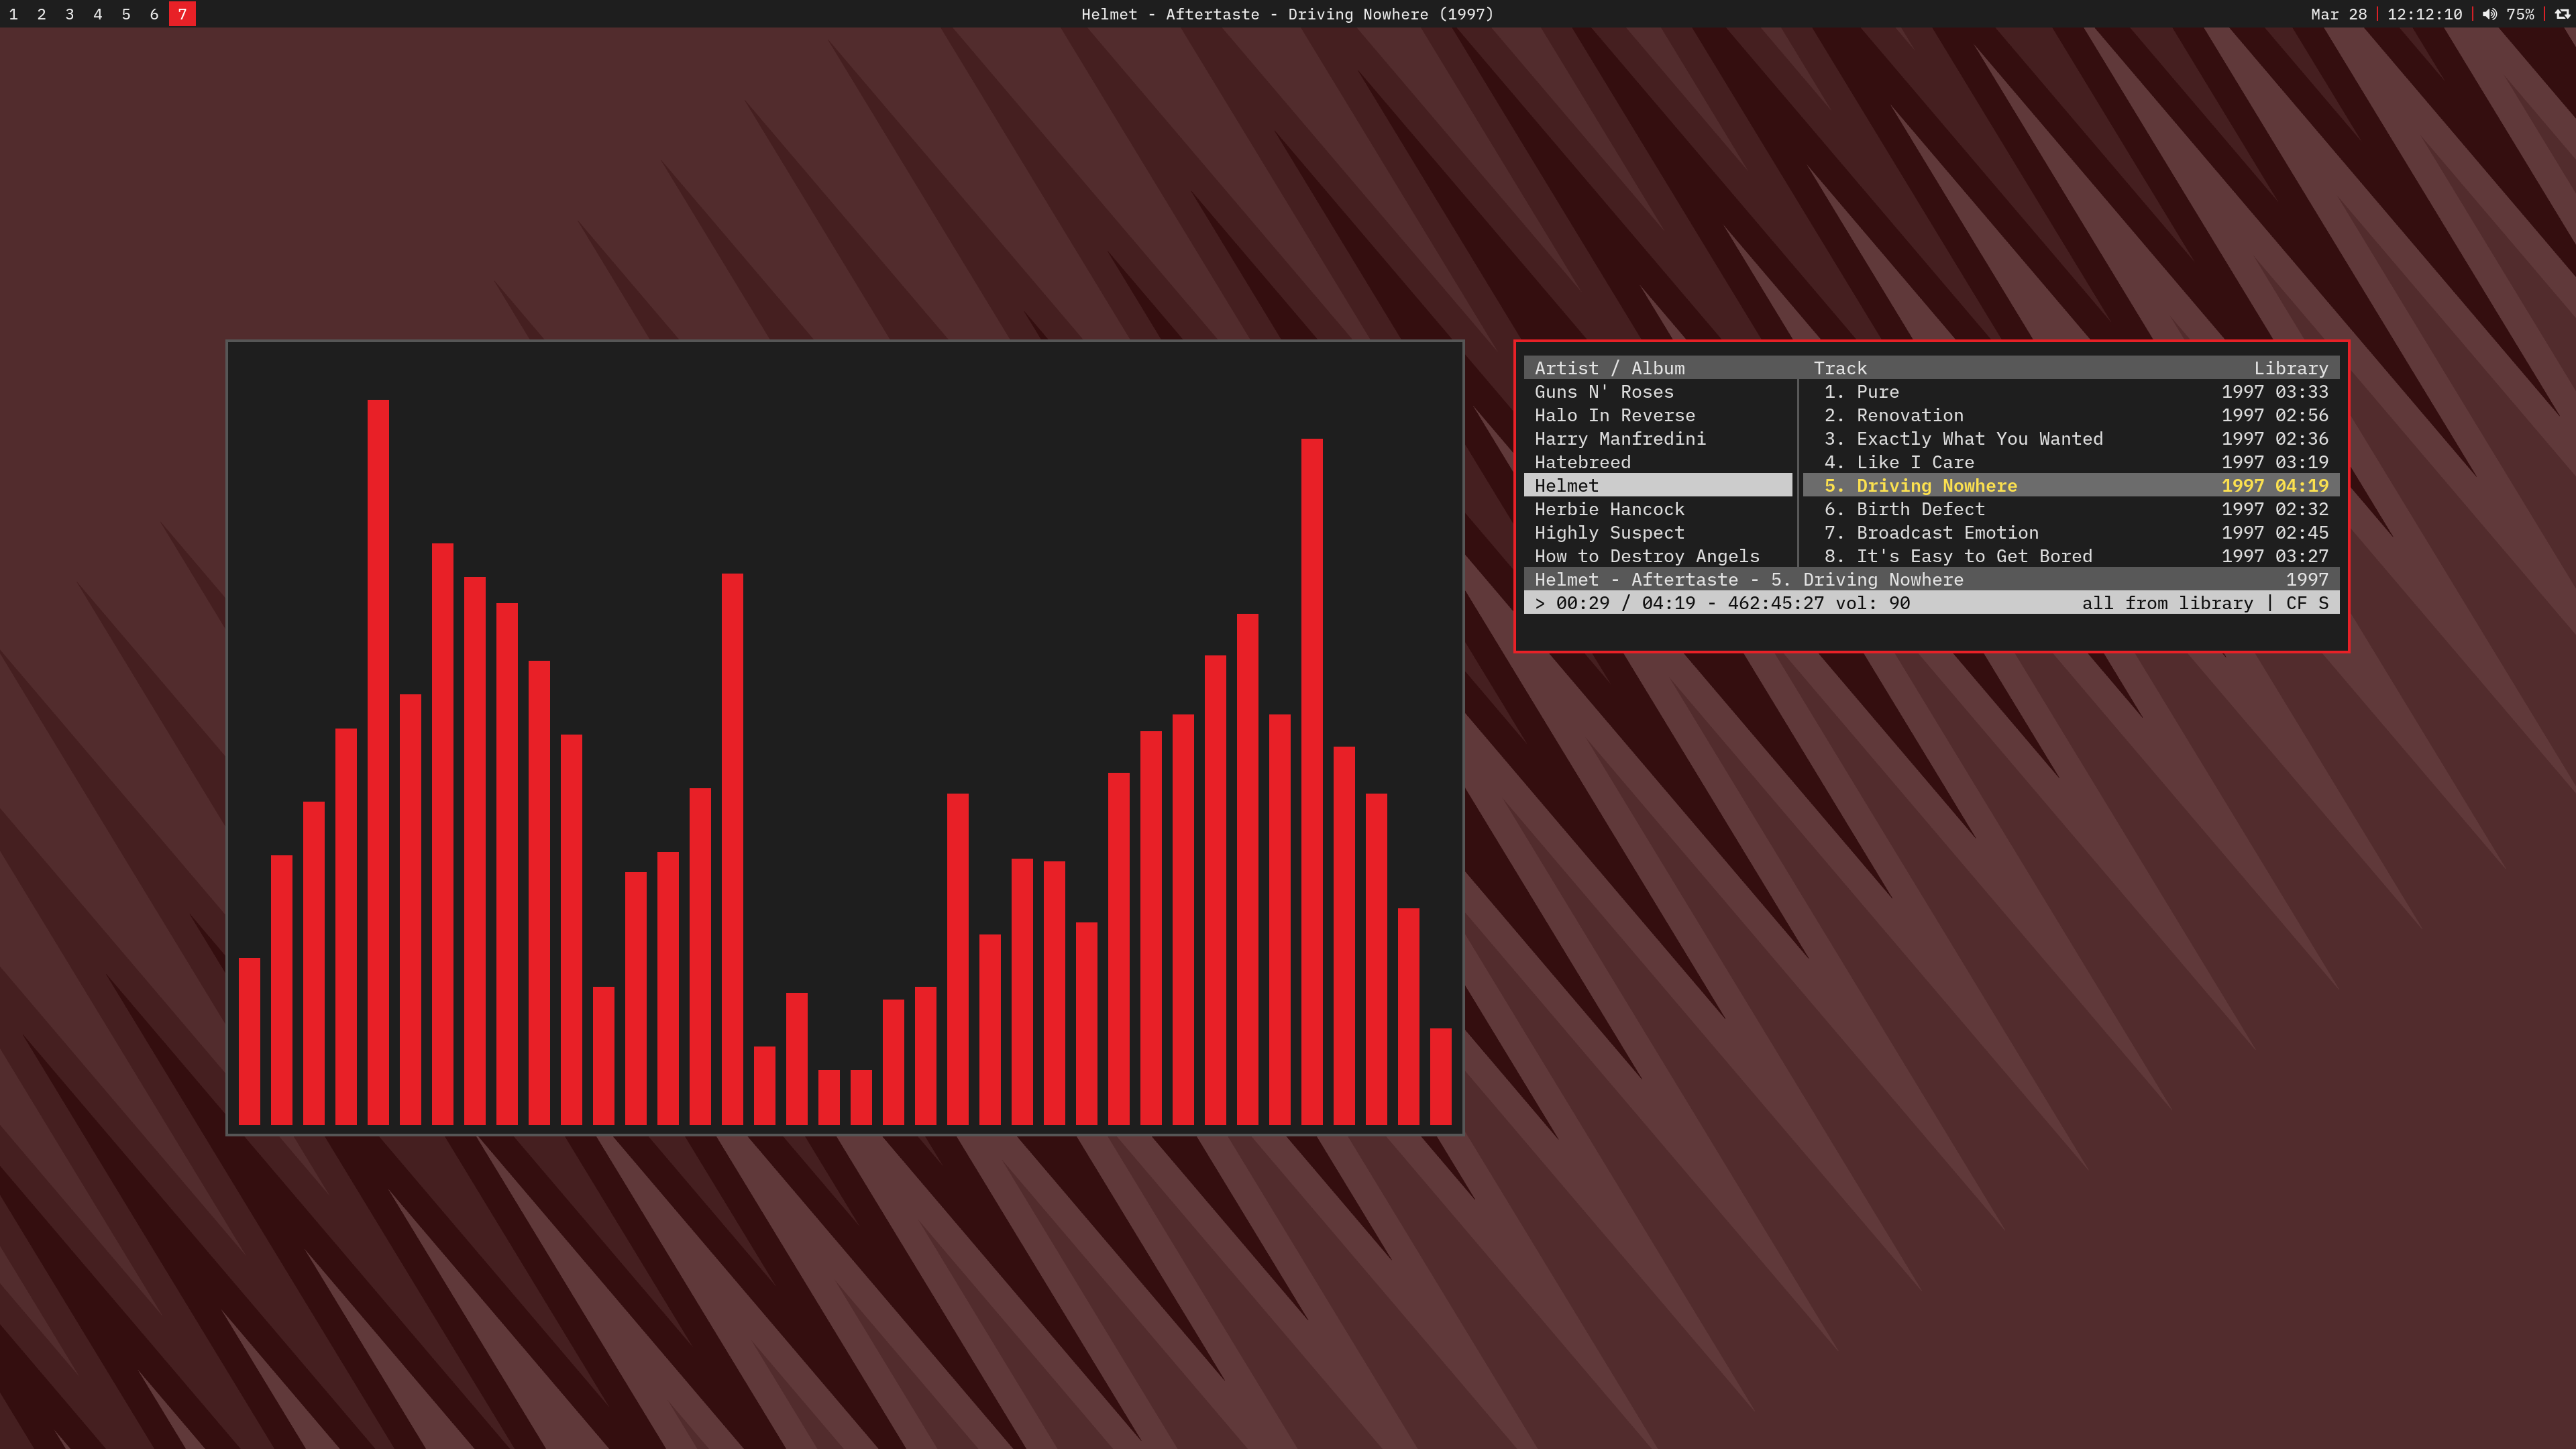Click the now-playing title in the top bar
Screen dimensions: 2576x1449
click(1287, 14)
